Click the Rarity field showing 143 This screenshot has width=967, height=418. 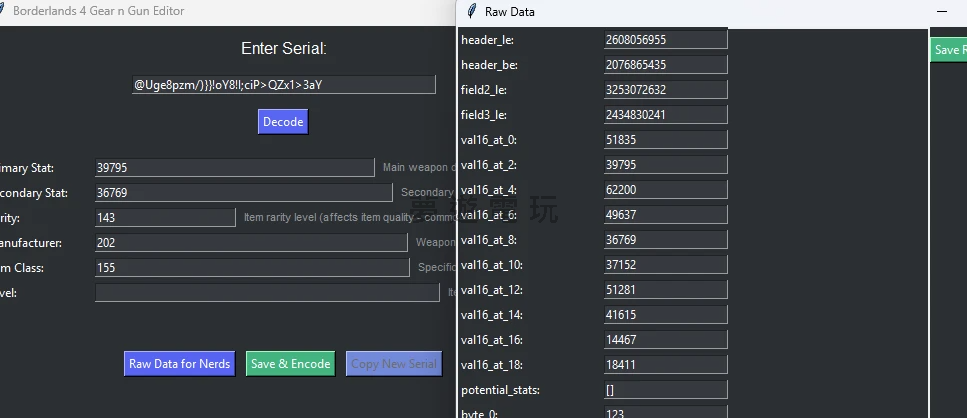pos(165,218)
